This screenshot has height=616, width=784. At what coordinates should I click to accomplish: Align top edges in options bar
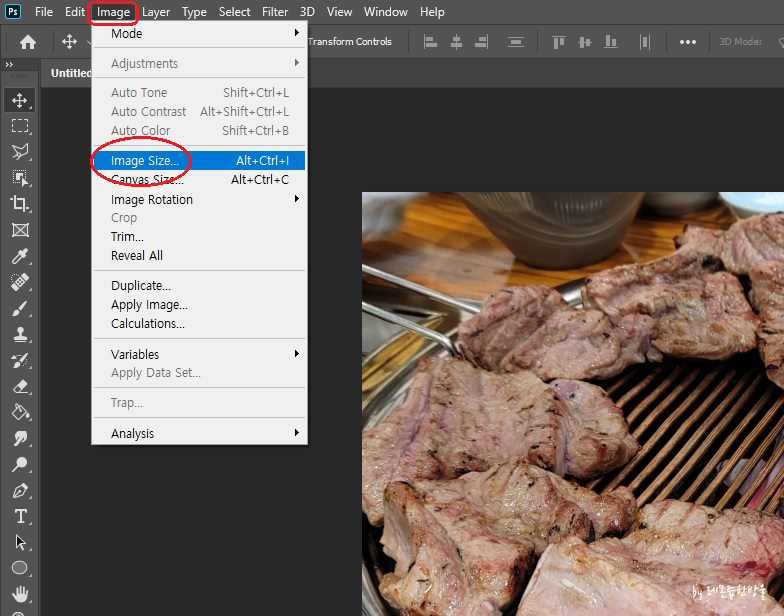pyautogui.click(x=558, y=42)
